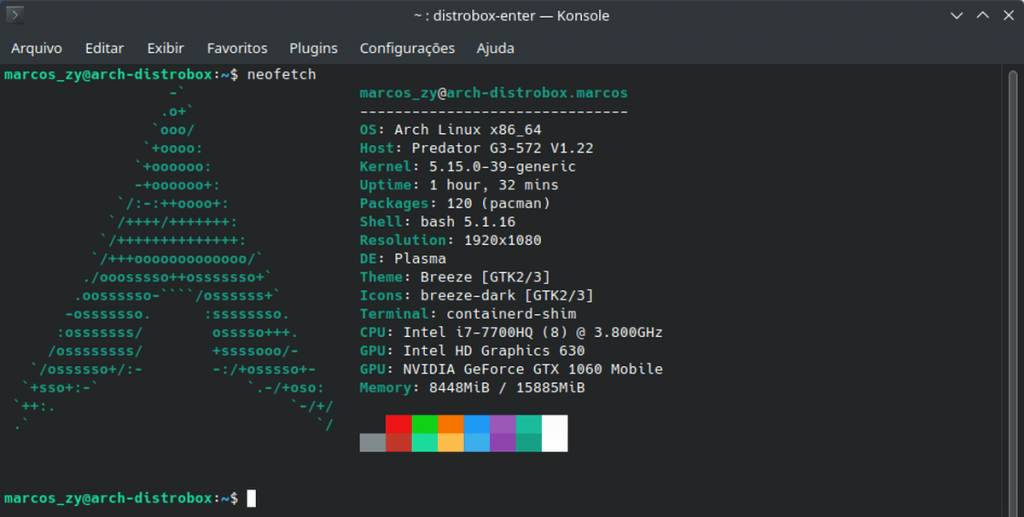Click the 'bash 5.1.16' shell value

coord(468,222)
